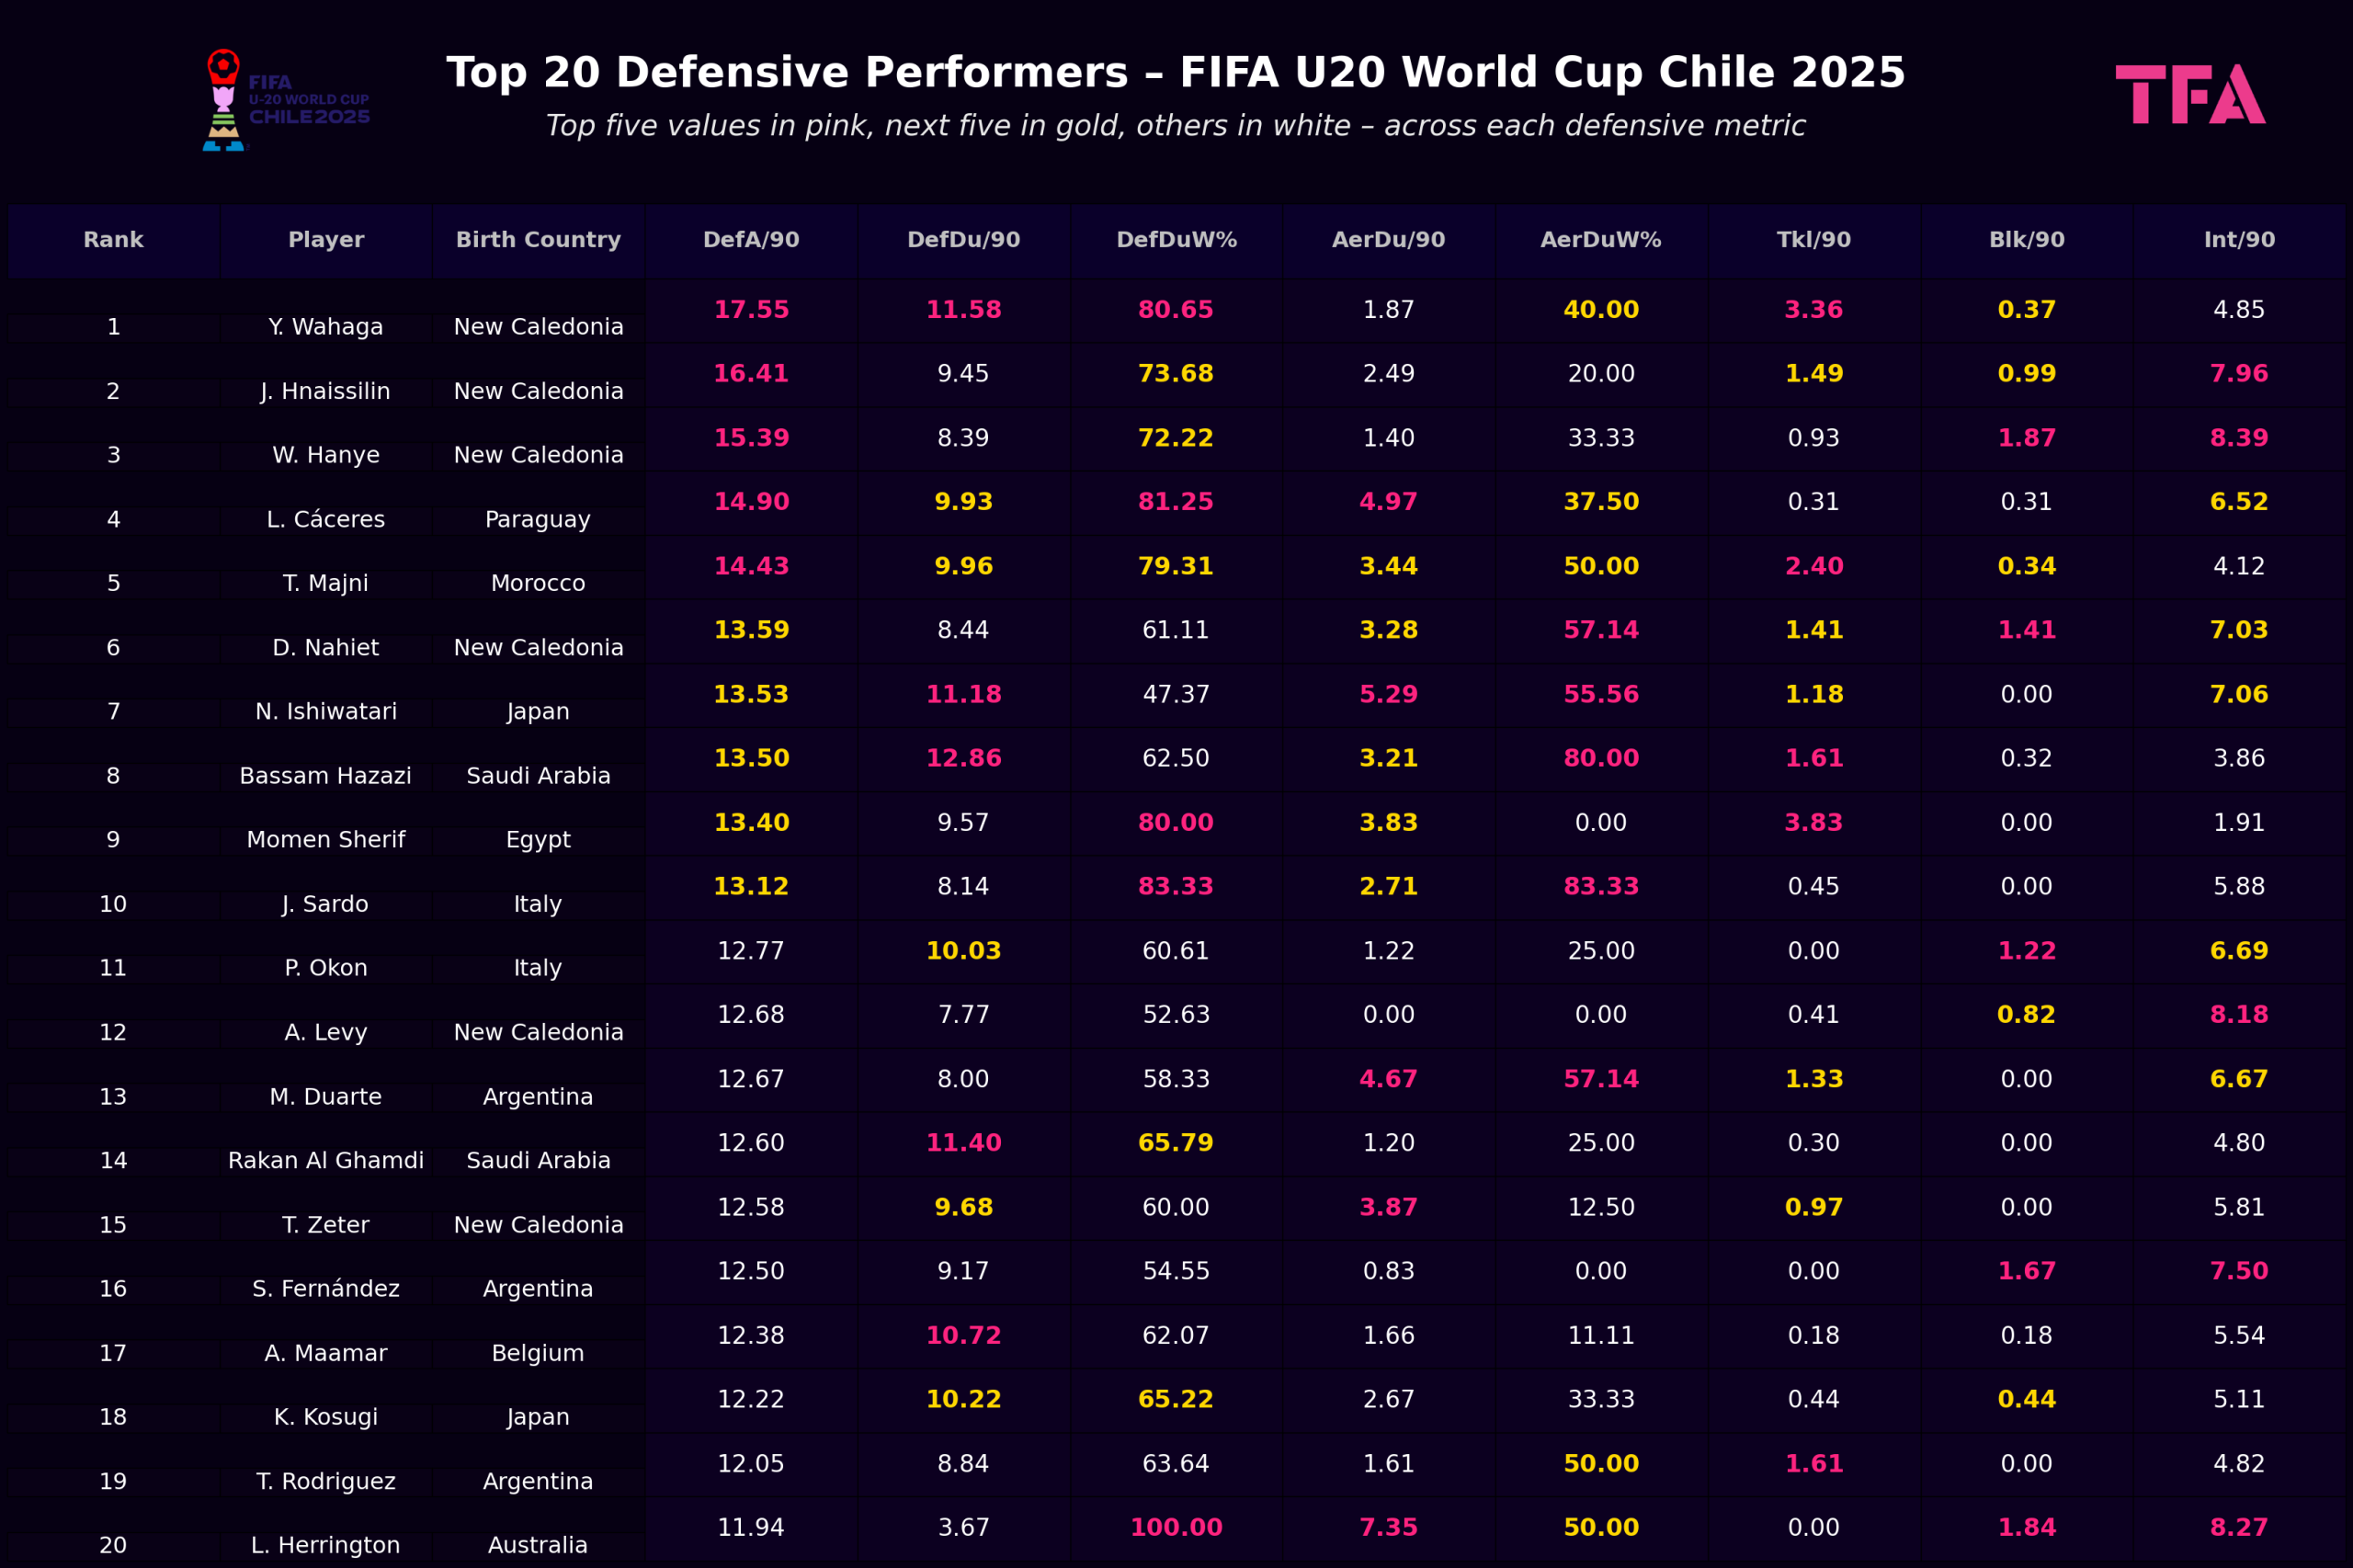Click the italic subtitle about pink and gold values

(x=1176, y=126)
